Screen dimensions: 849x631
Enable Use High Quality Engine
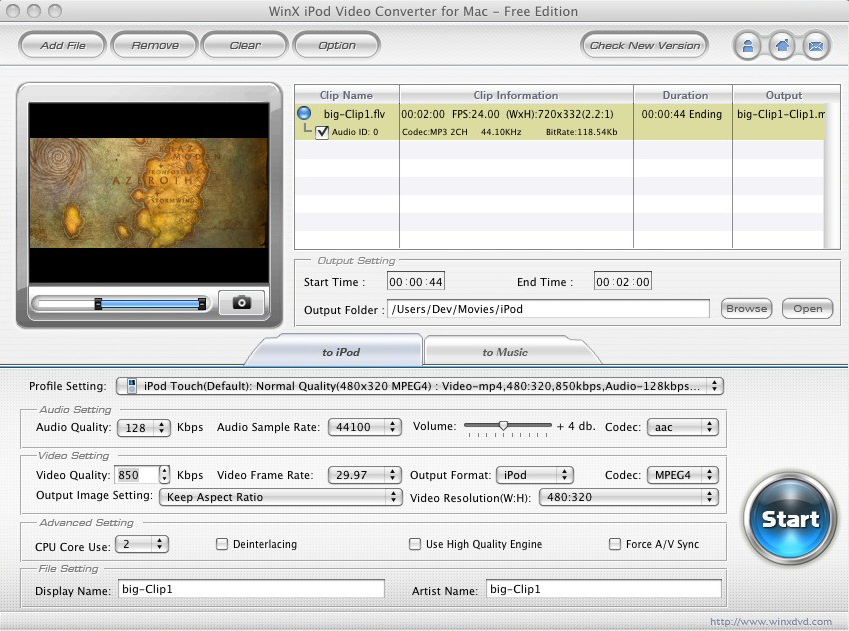point(415,544)
